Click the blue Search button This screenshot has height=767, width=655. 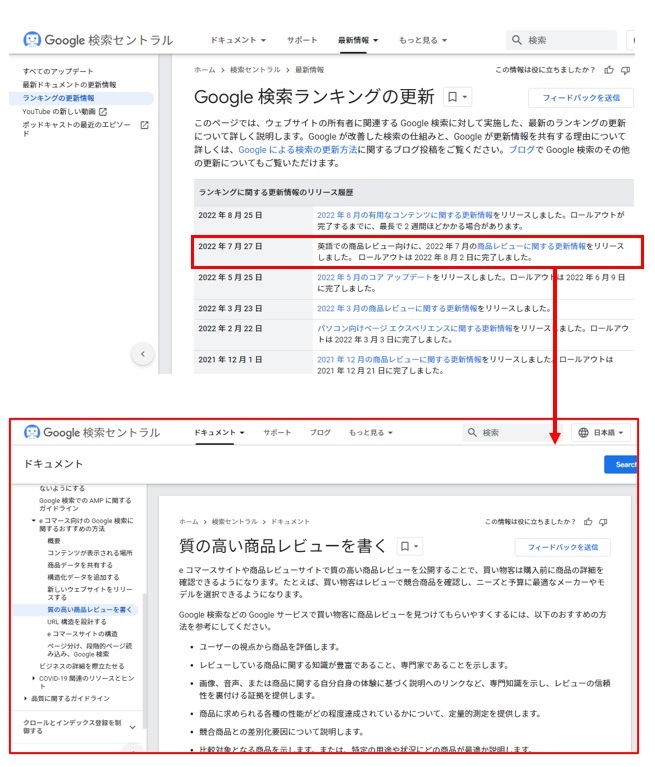click(620, 464)
